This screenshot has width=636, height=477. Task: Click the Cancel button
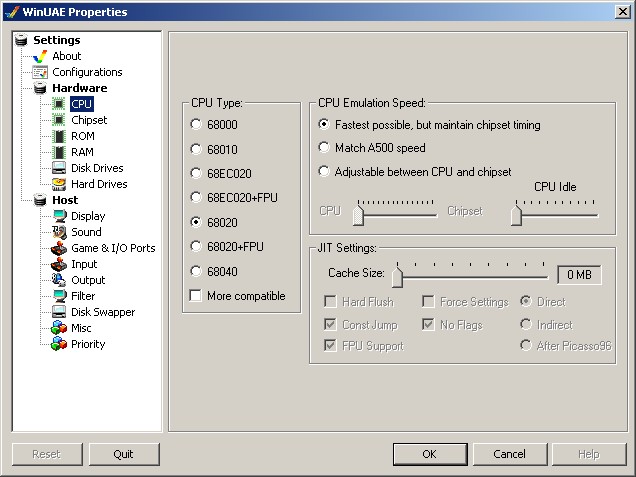(509, 454)
